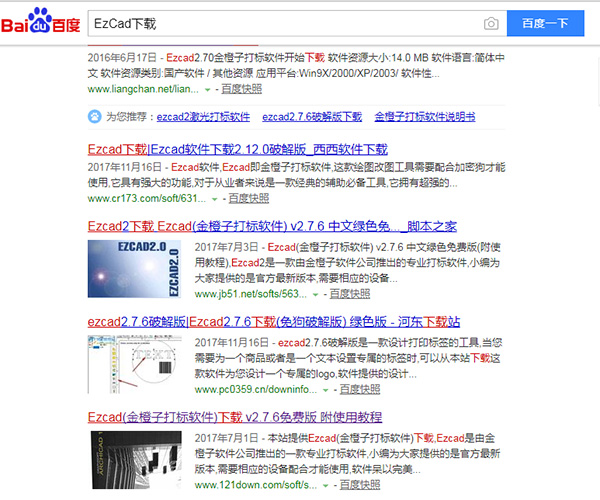Viewport: 600px width, 500px height.
Task: Open 百度快照 for pc0359.cn result
Action: 360,389
